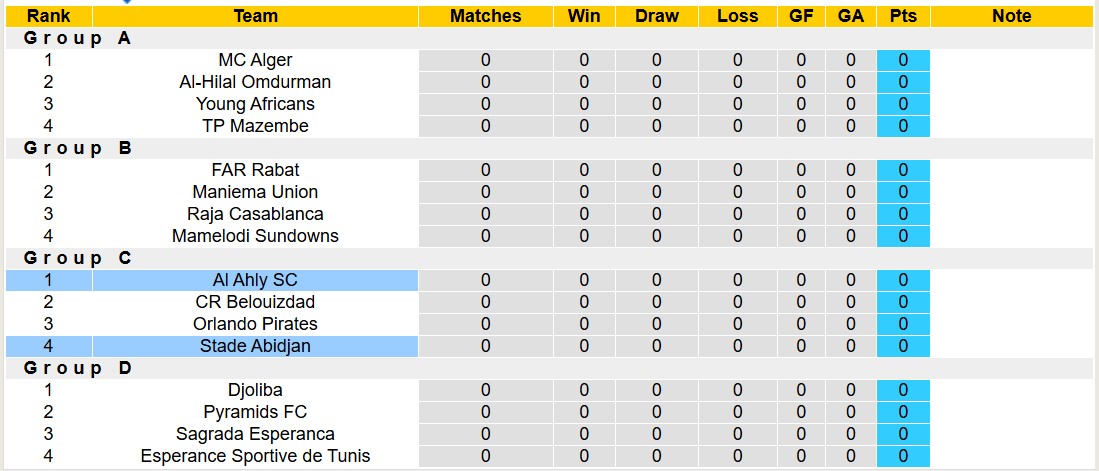Click on Young Africans team name
The width and height of the screenshot is (1099, 471).
255,104
